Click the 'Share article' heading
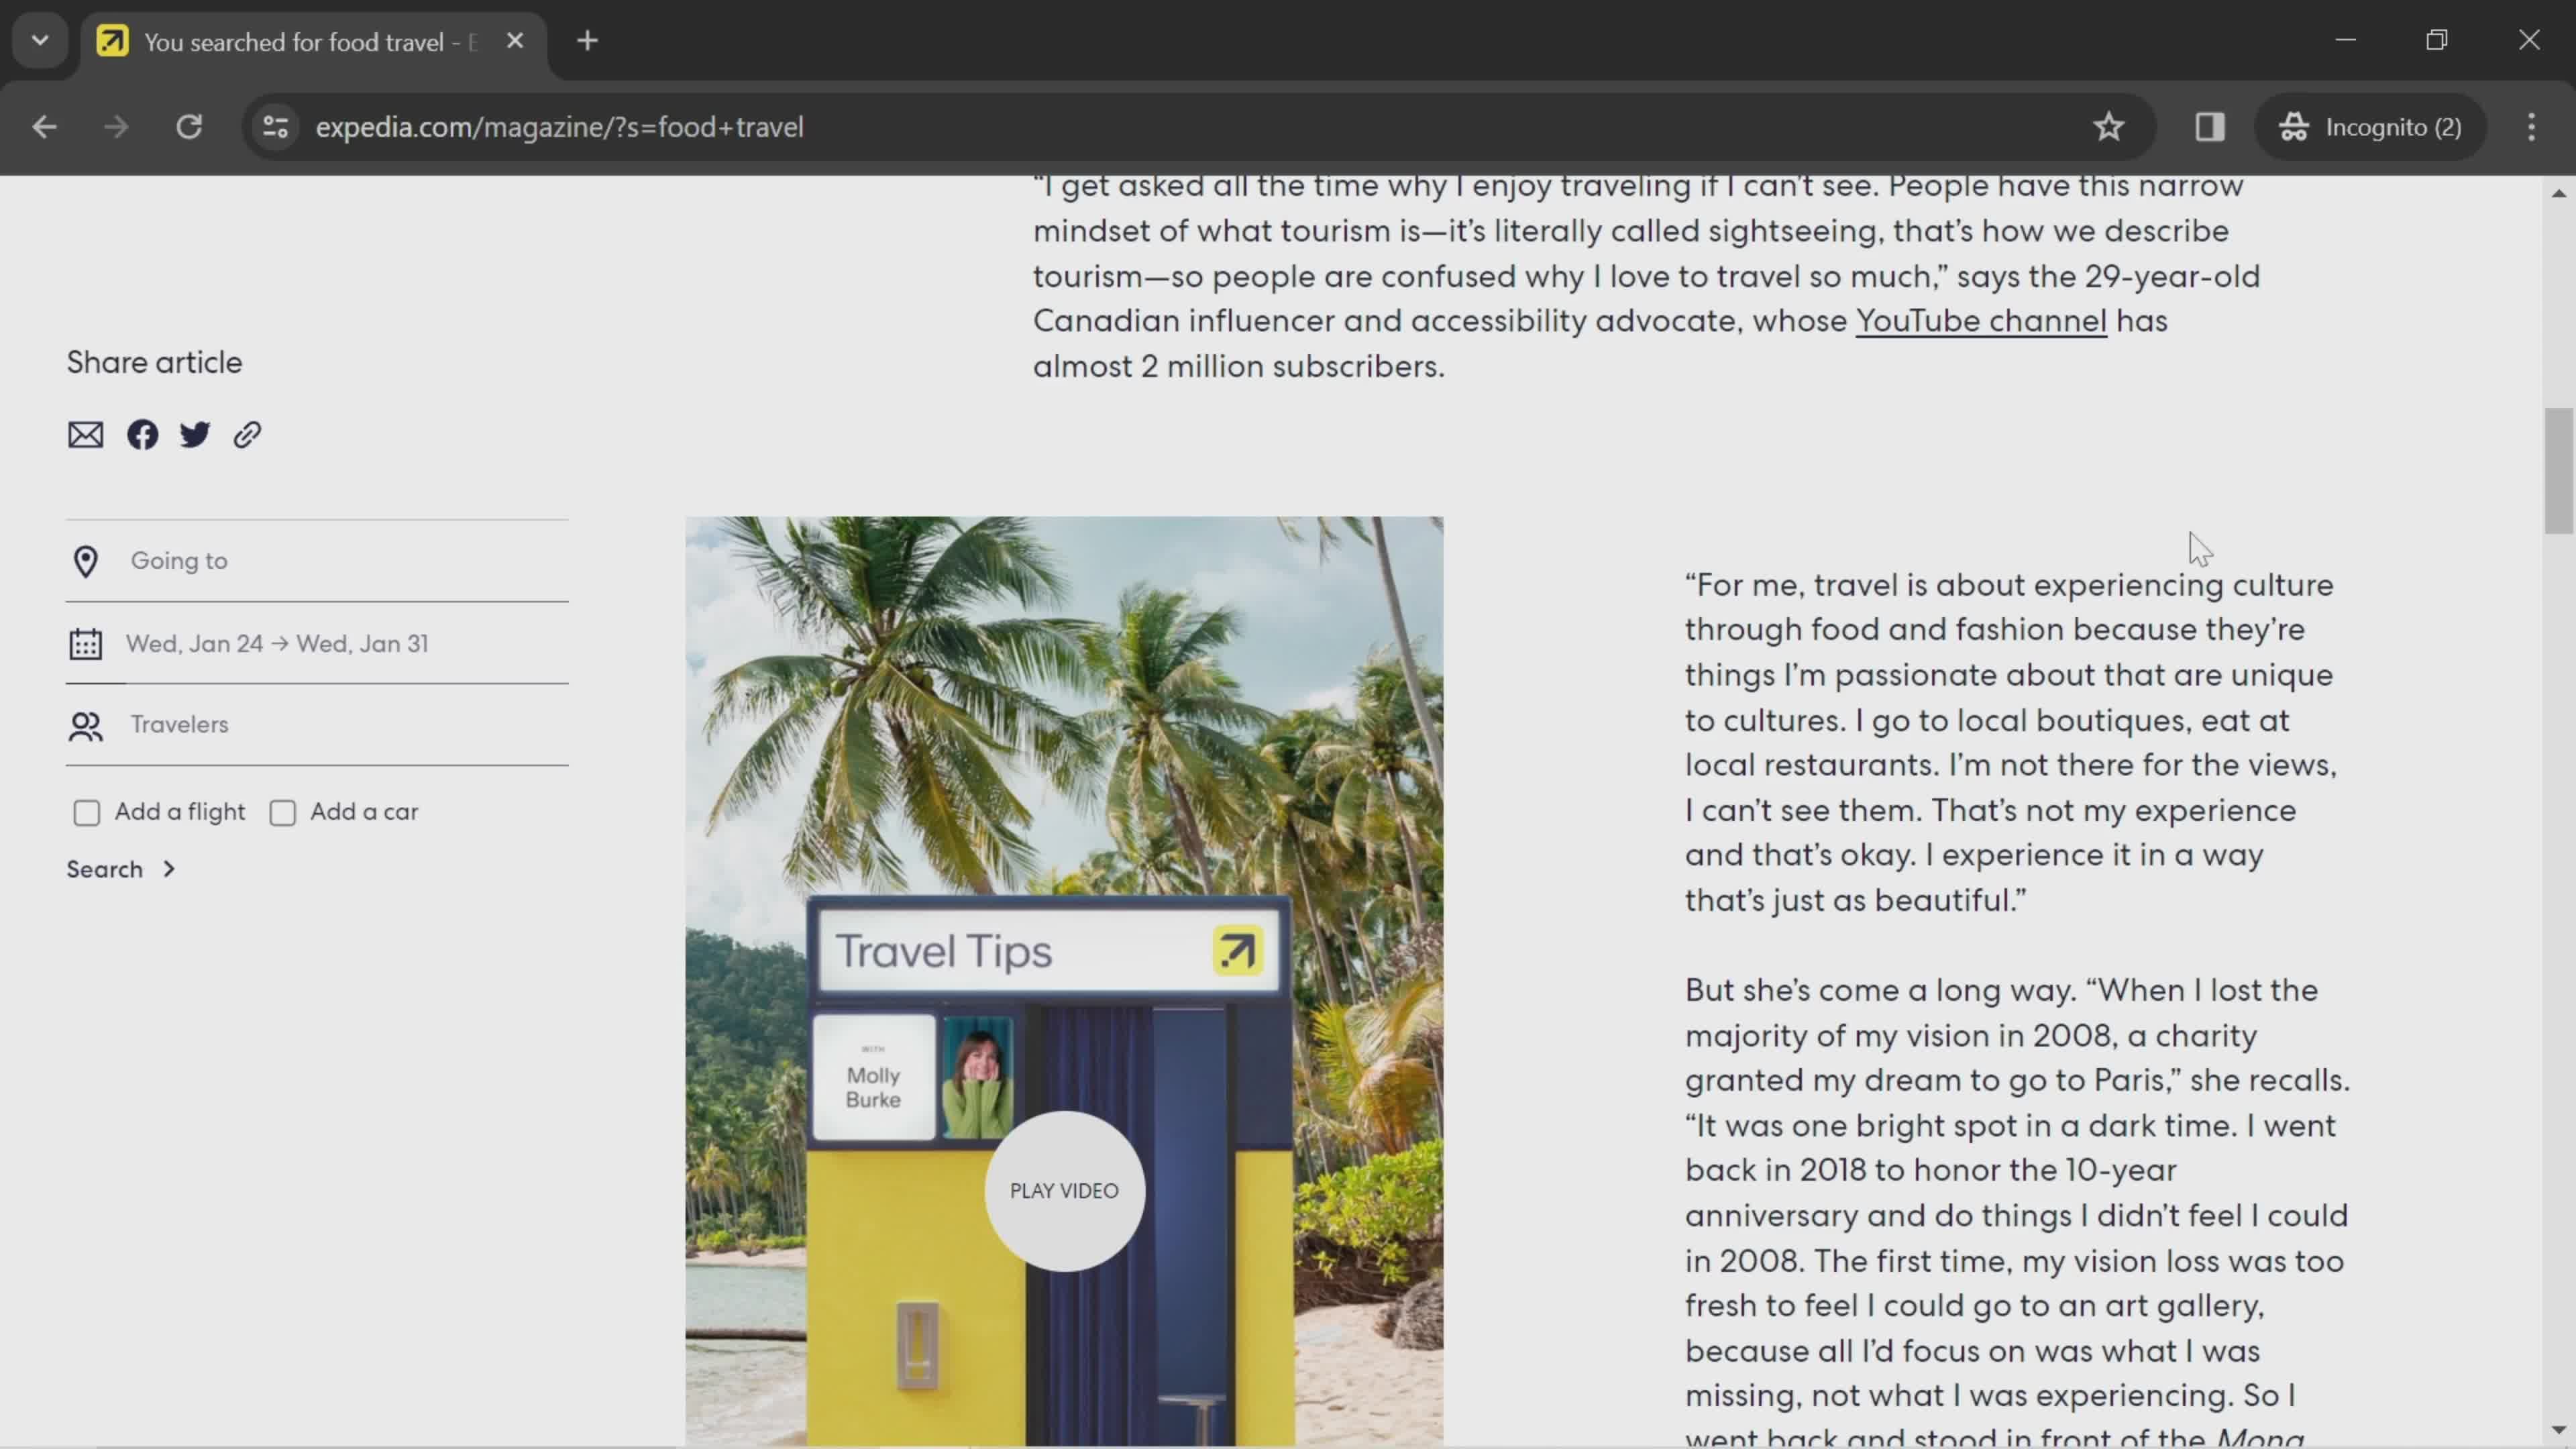The height and width of the screenshot is (1449, 2576). click(154, 363)
